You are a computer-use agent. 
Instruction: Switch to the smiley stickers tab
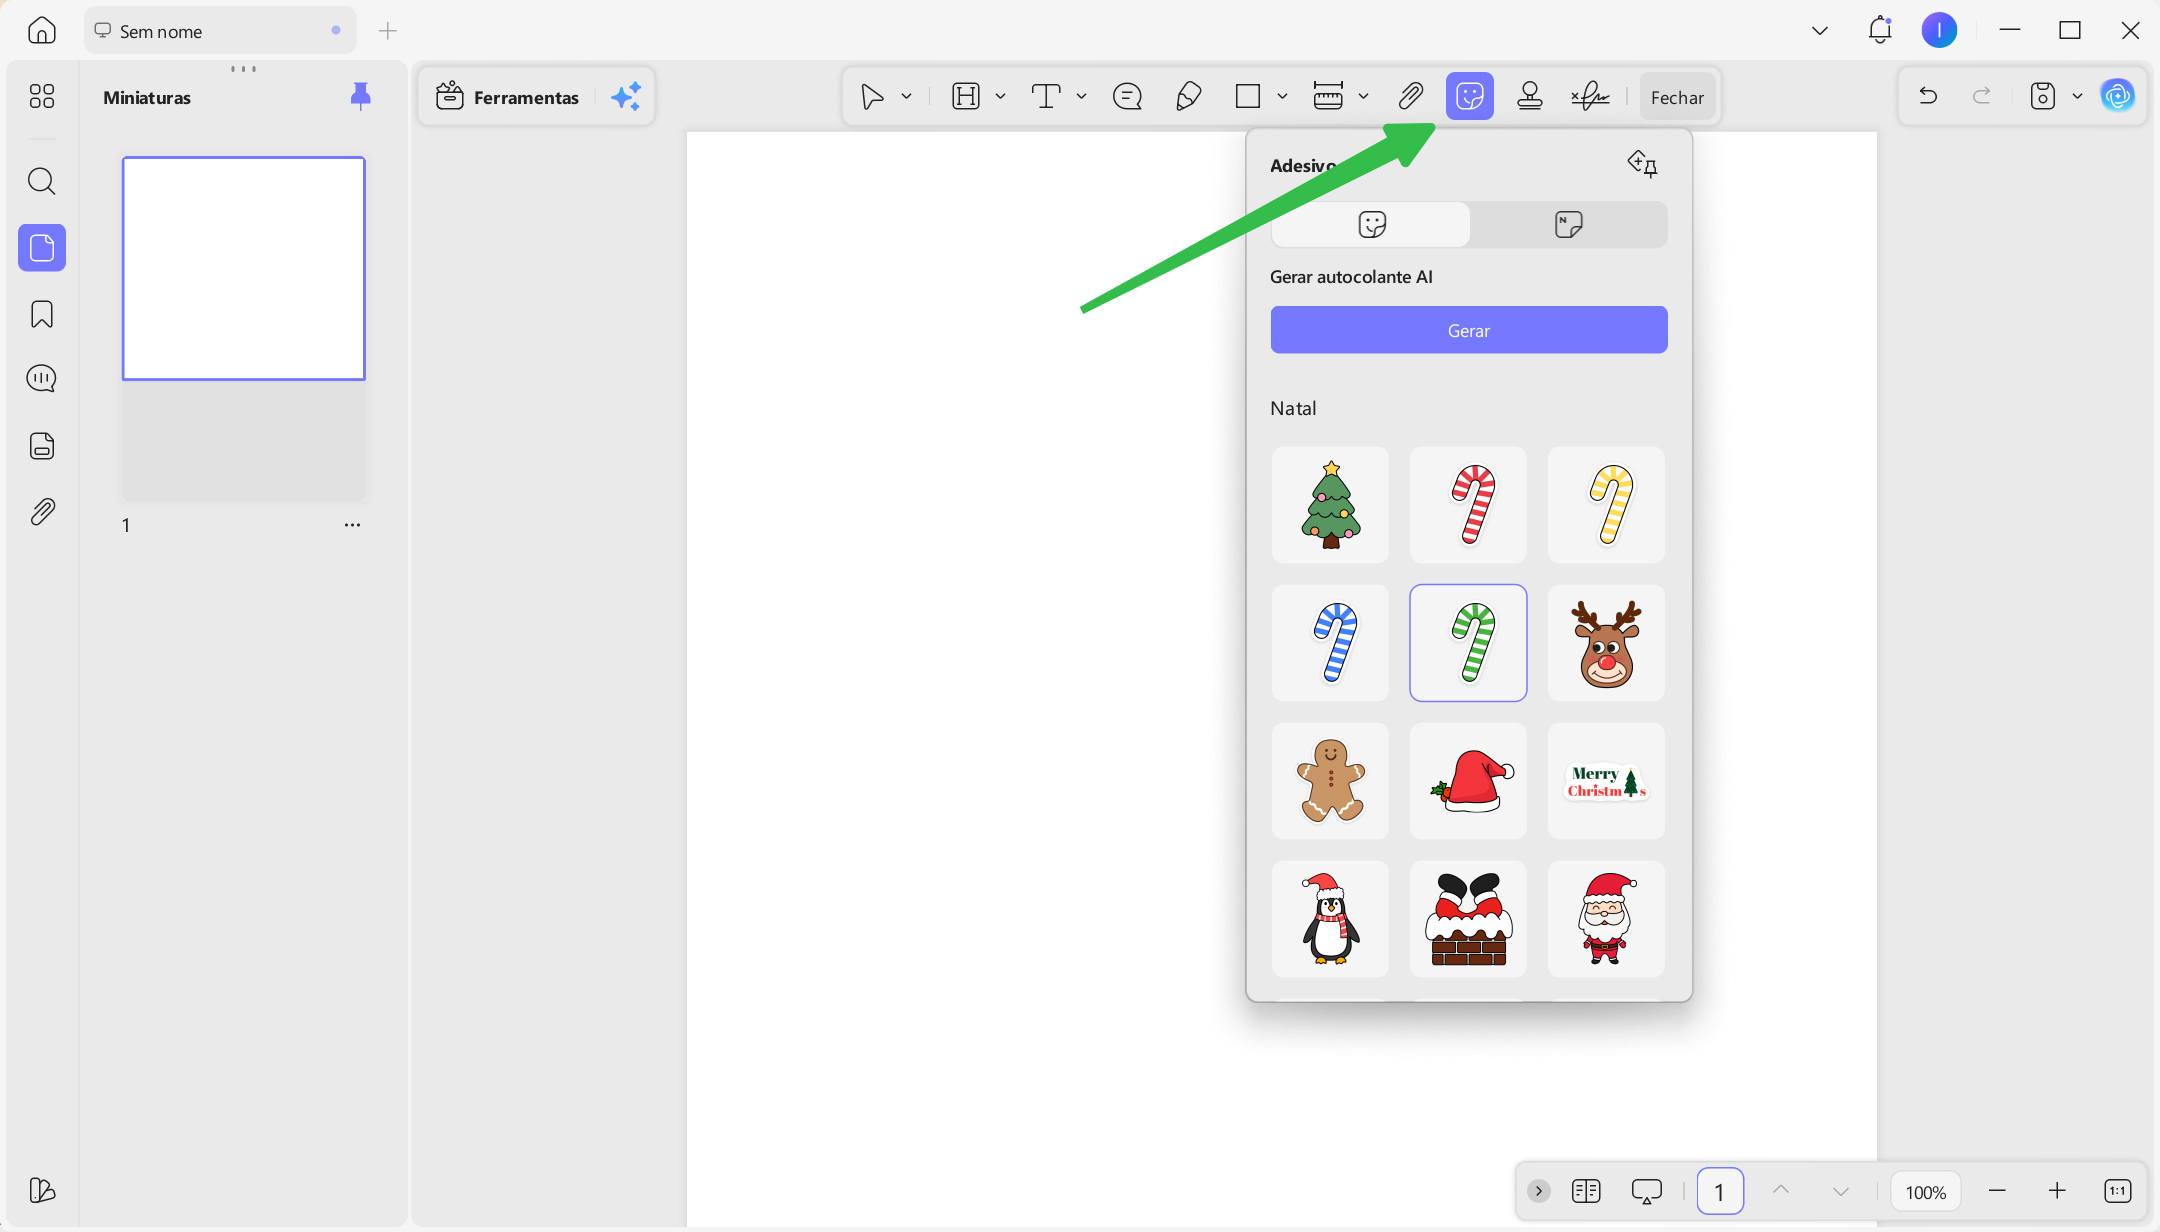[1371, 224]
